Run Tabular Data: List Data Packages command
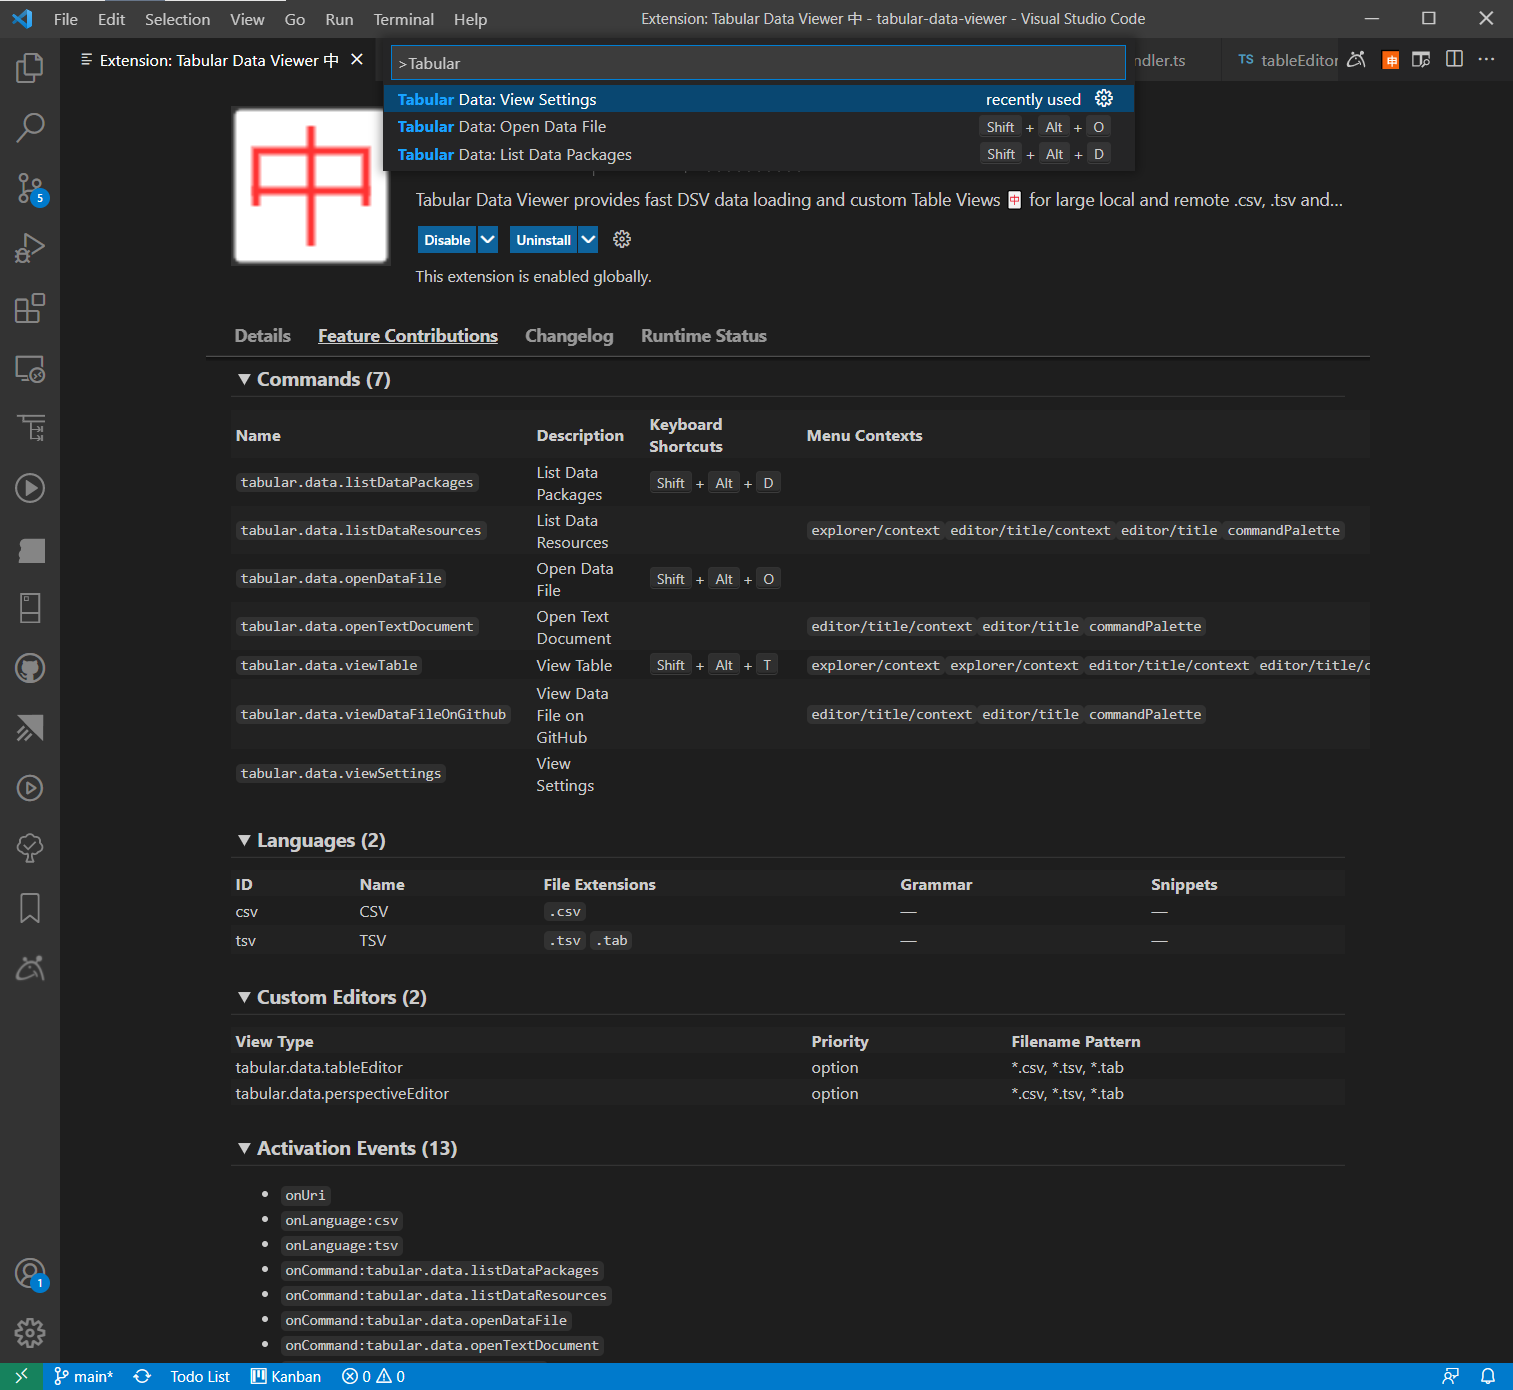The image size is (1513, 1390). 759,154
